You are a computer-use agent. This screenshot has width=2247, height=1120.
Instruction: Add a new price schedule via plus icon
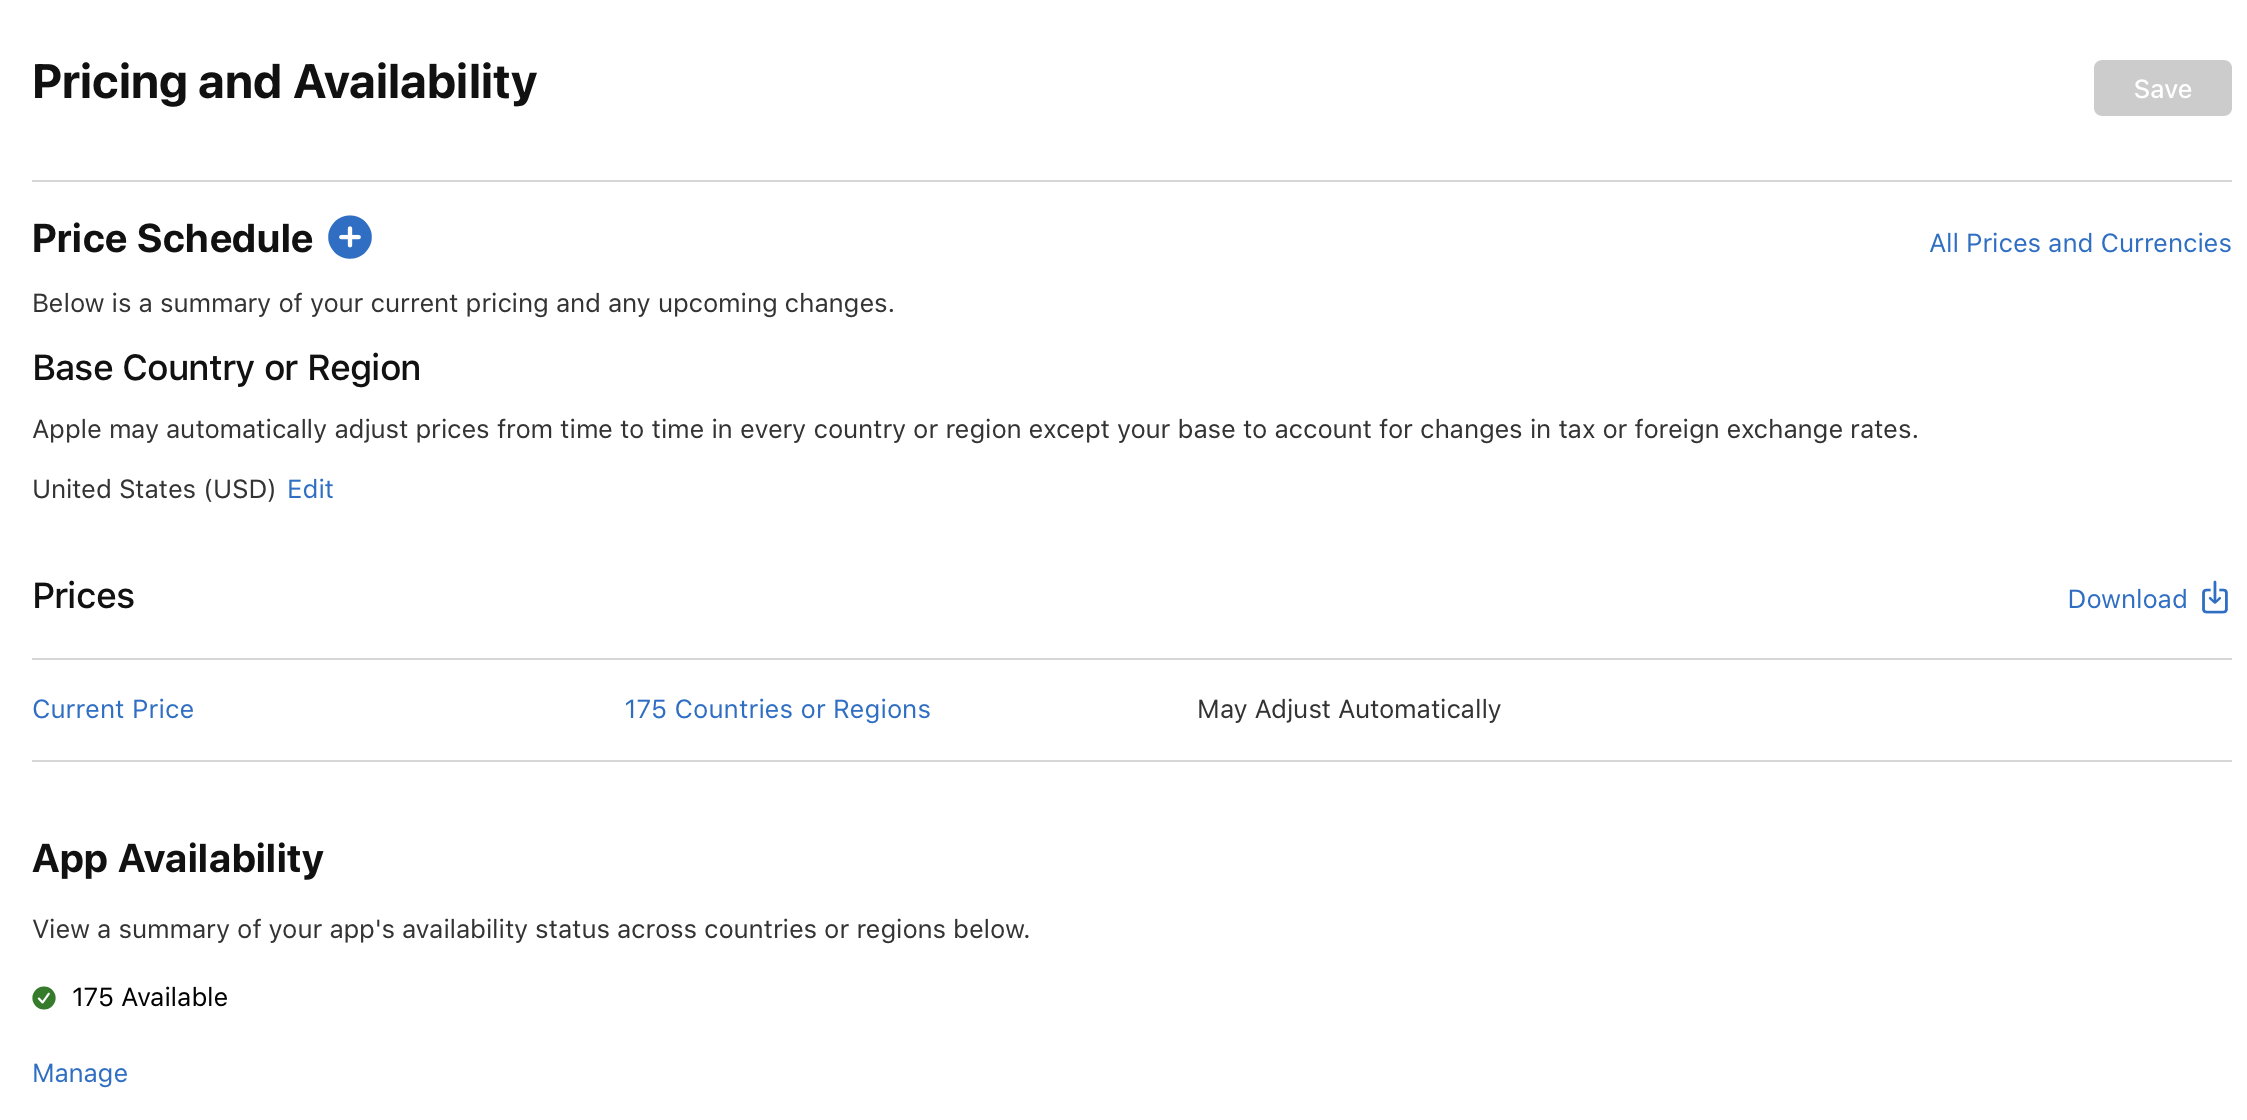(x=350, y=237)
